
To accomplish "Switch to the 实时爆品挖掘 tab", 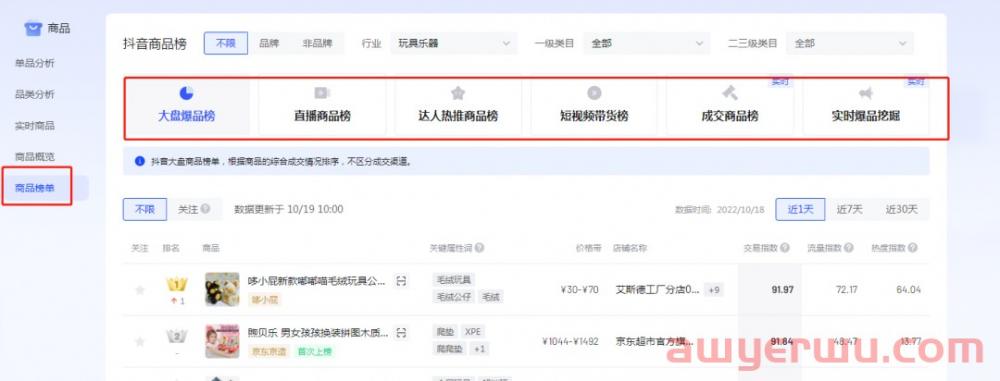I will tap(865, 108).
